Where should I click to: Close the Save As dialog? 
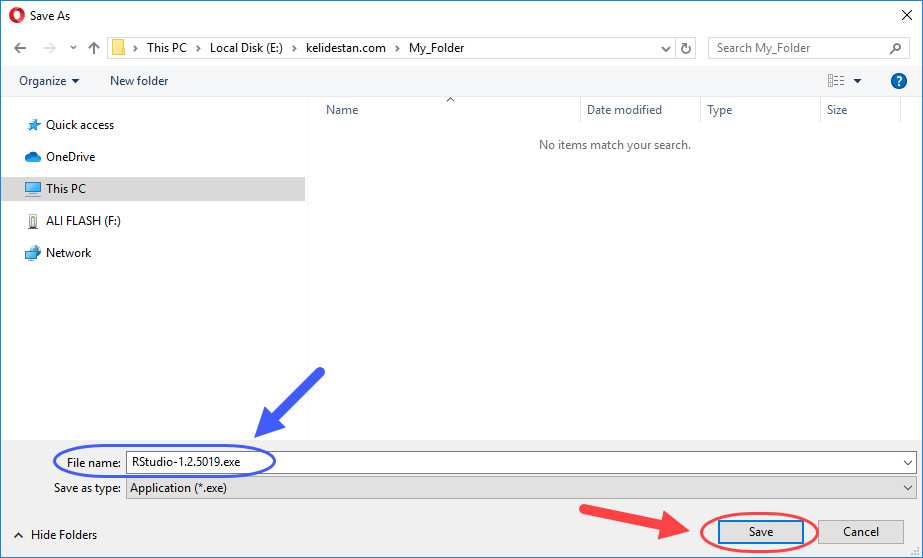point(907,15)
